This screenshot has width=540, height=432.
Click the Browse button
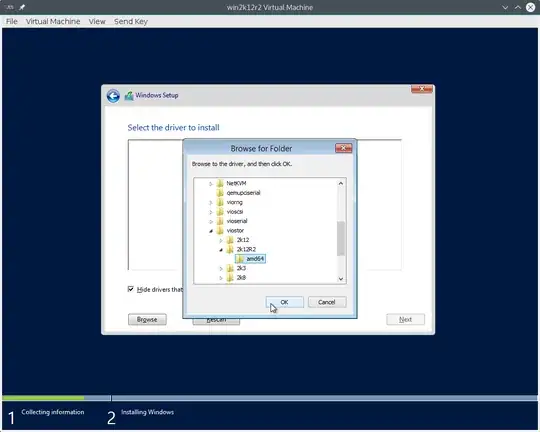click(147, 319)
